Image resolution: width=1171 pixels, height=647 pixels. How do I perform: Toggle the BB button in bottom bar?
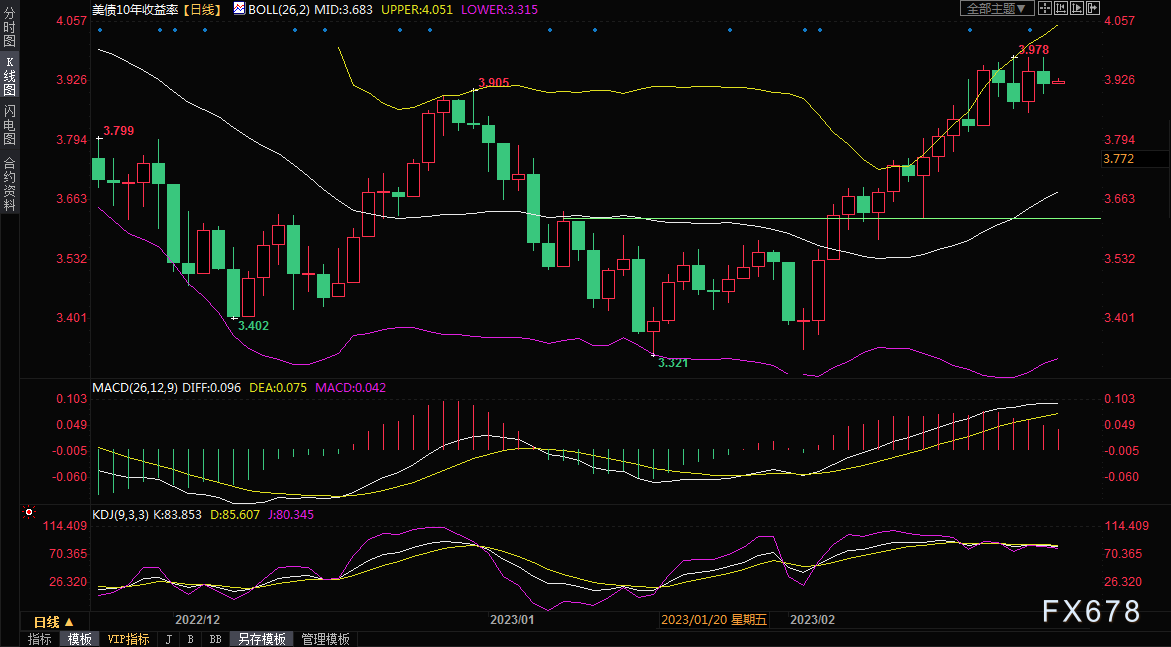[215, 639]
